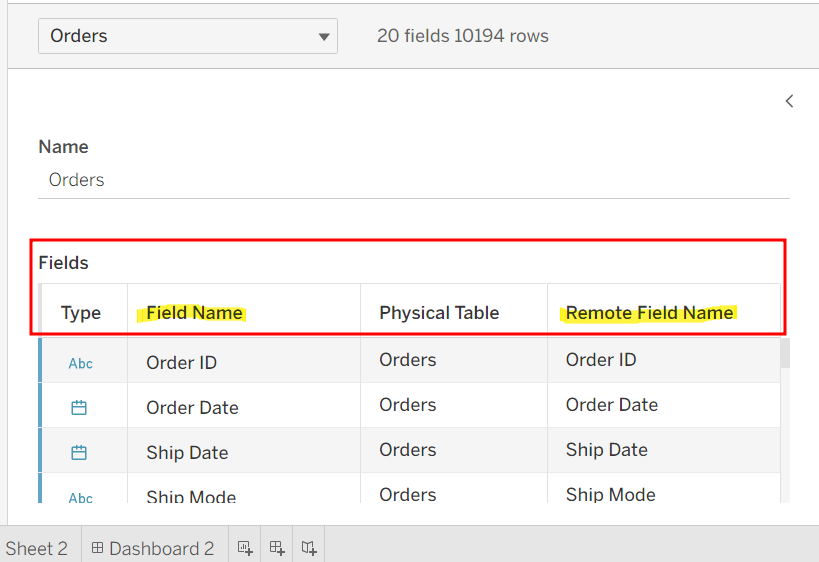Add a new dashboard with the icon
819x562 pixels.
pyautogui.click(x=277, y=548)
